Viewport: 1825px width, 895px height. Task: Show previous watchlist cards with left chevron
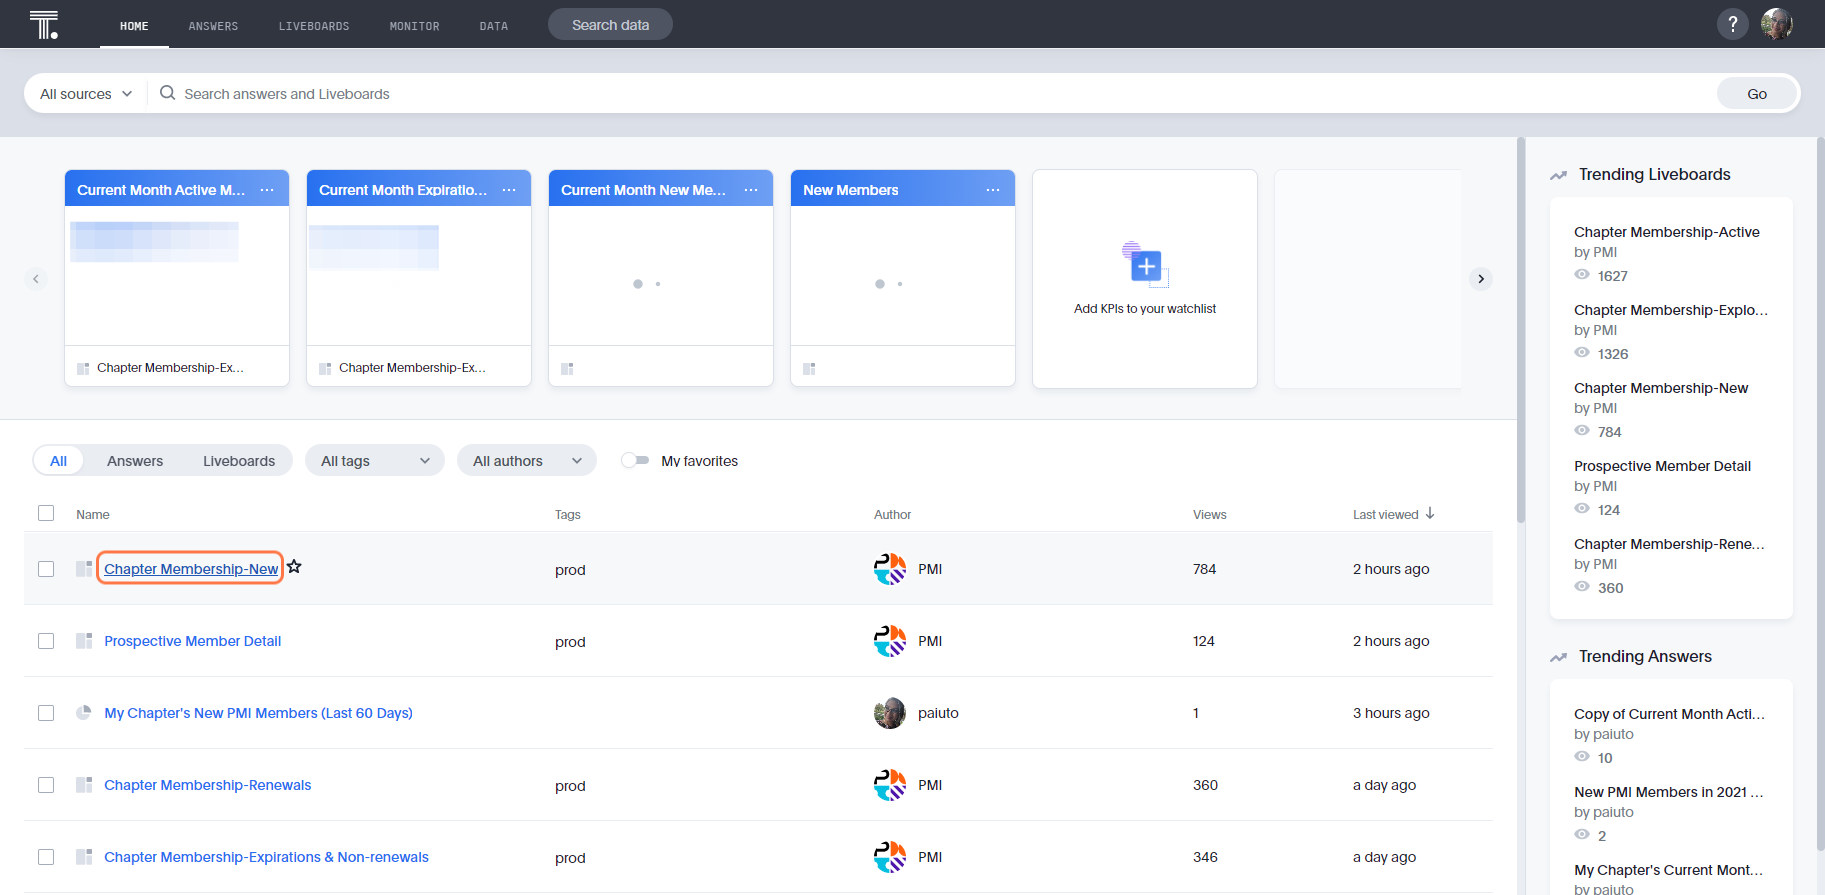[x=36, y=279]
